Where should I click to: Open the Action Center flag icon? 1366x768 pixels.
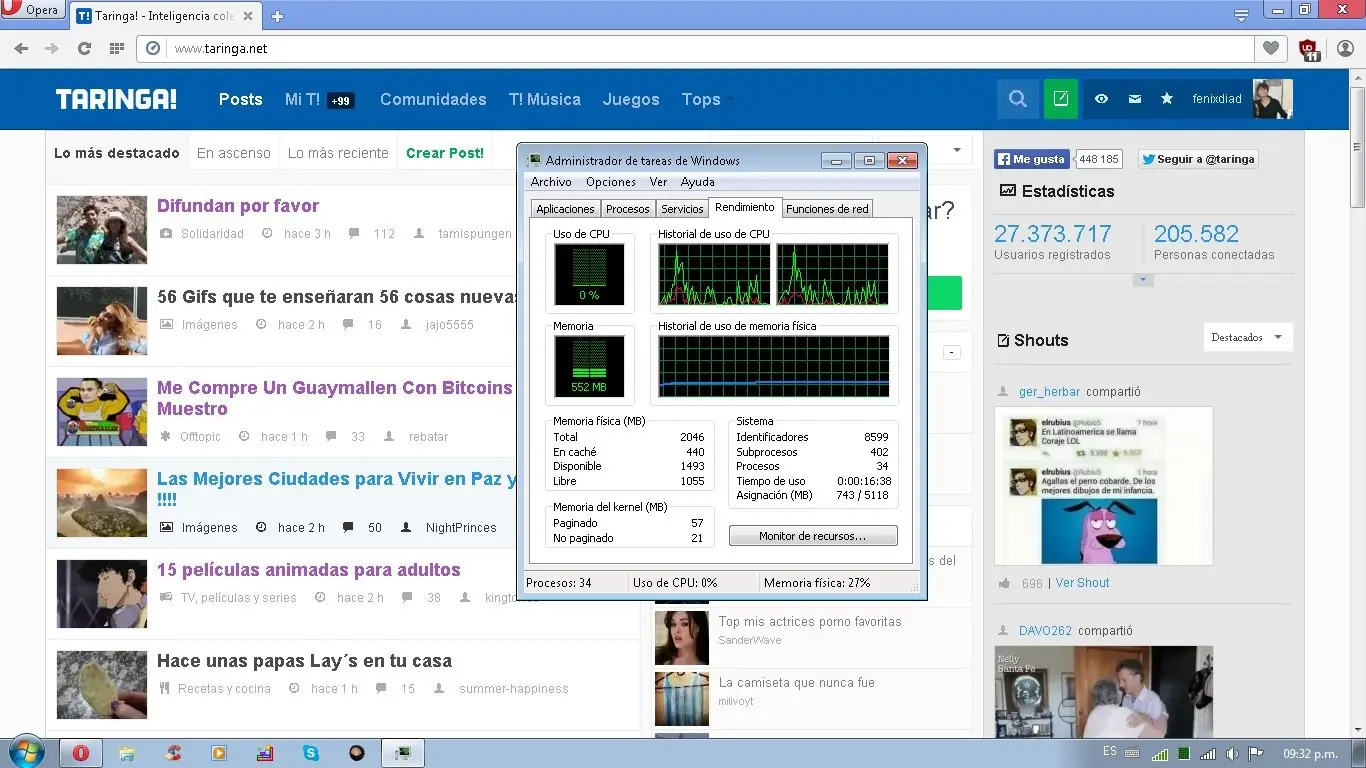coord(1256,753)
